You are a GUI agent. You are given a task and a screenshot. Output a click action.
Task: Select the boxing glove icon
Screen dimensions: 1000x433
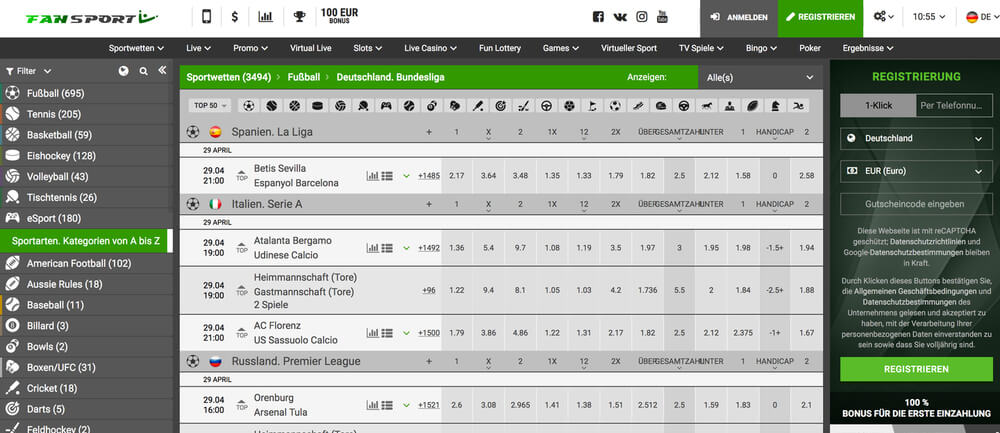pyautogui.click(x=455, y=106)
